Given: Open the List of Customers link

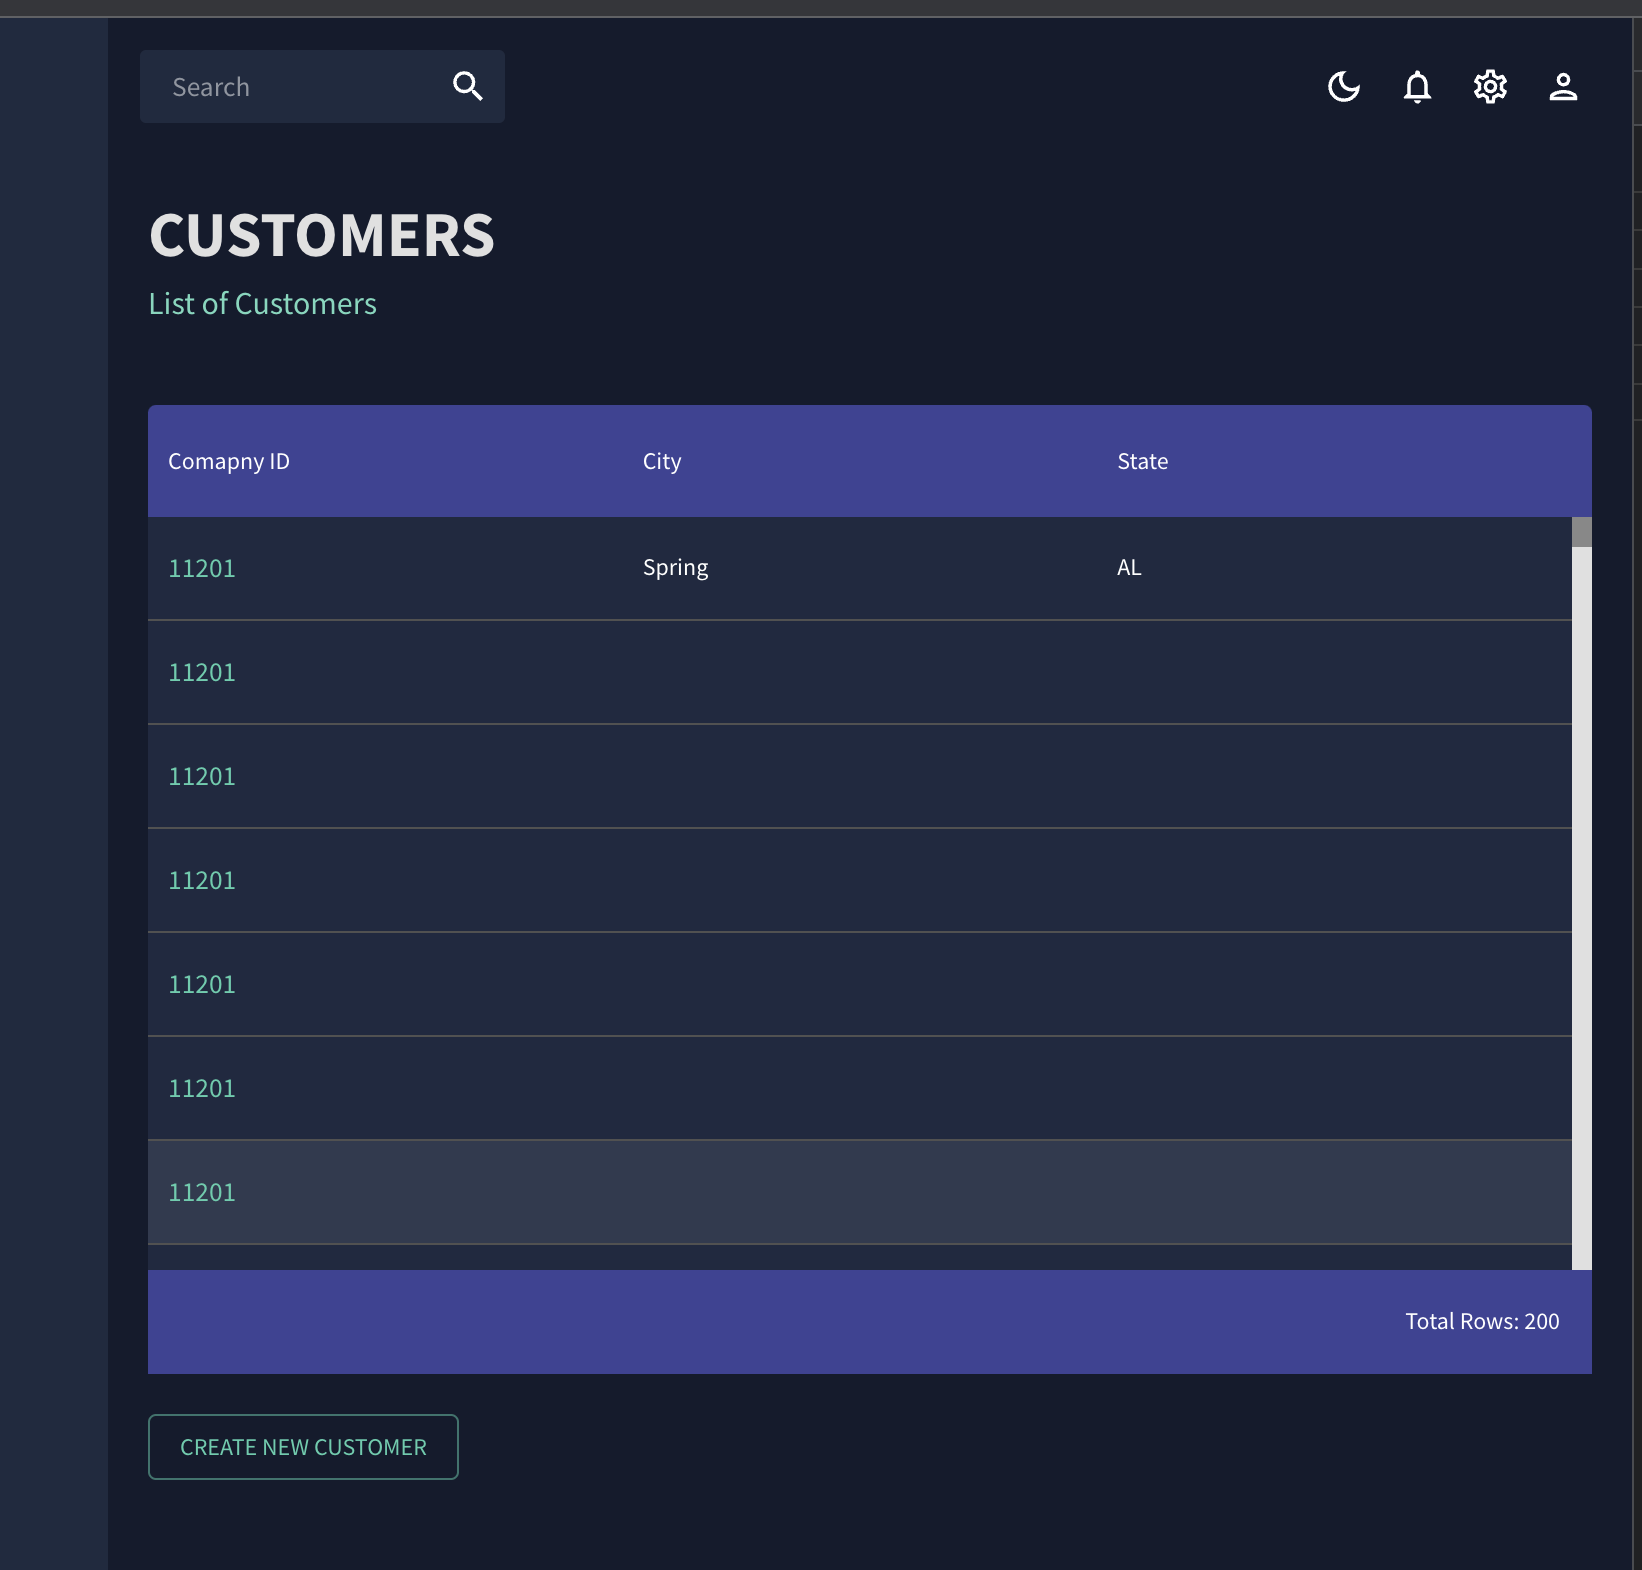Looking at the screenshot, I should (262, 303).
